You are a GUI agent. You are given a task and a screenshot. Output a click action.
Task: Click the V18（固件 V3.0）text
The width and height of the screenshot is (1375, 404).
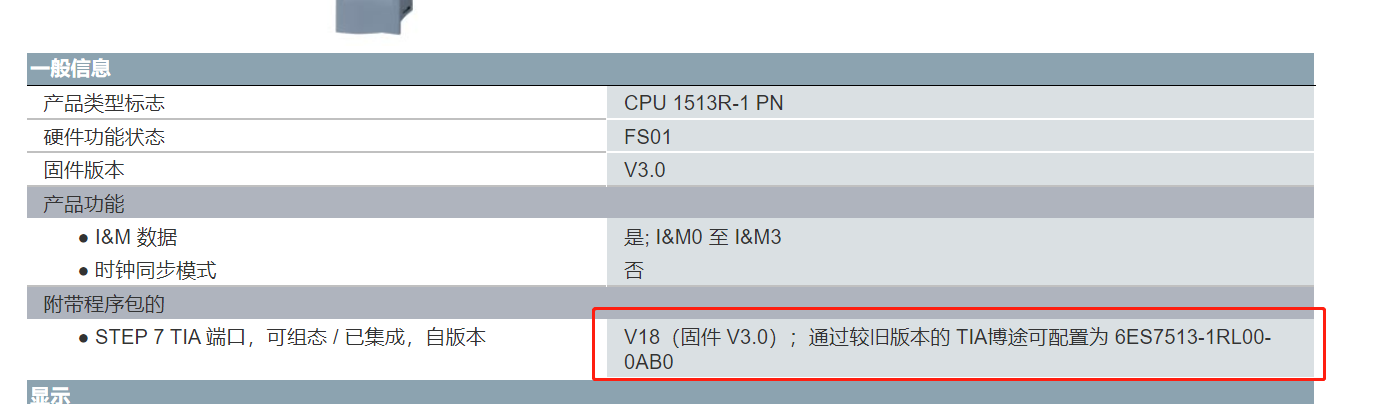[701, 338]
